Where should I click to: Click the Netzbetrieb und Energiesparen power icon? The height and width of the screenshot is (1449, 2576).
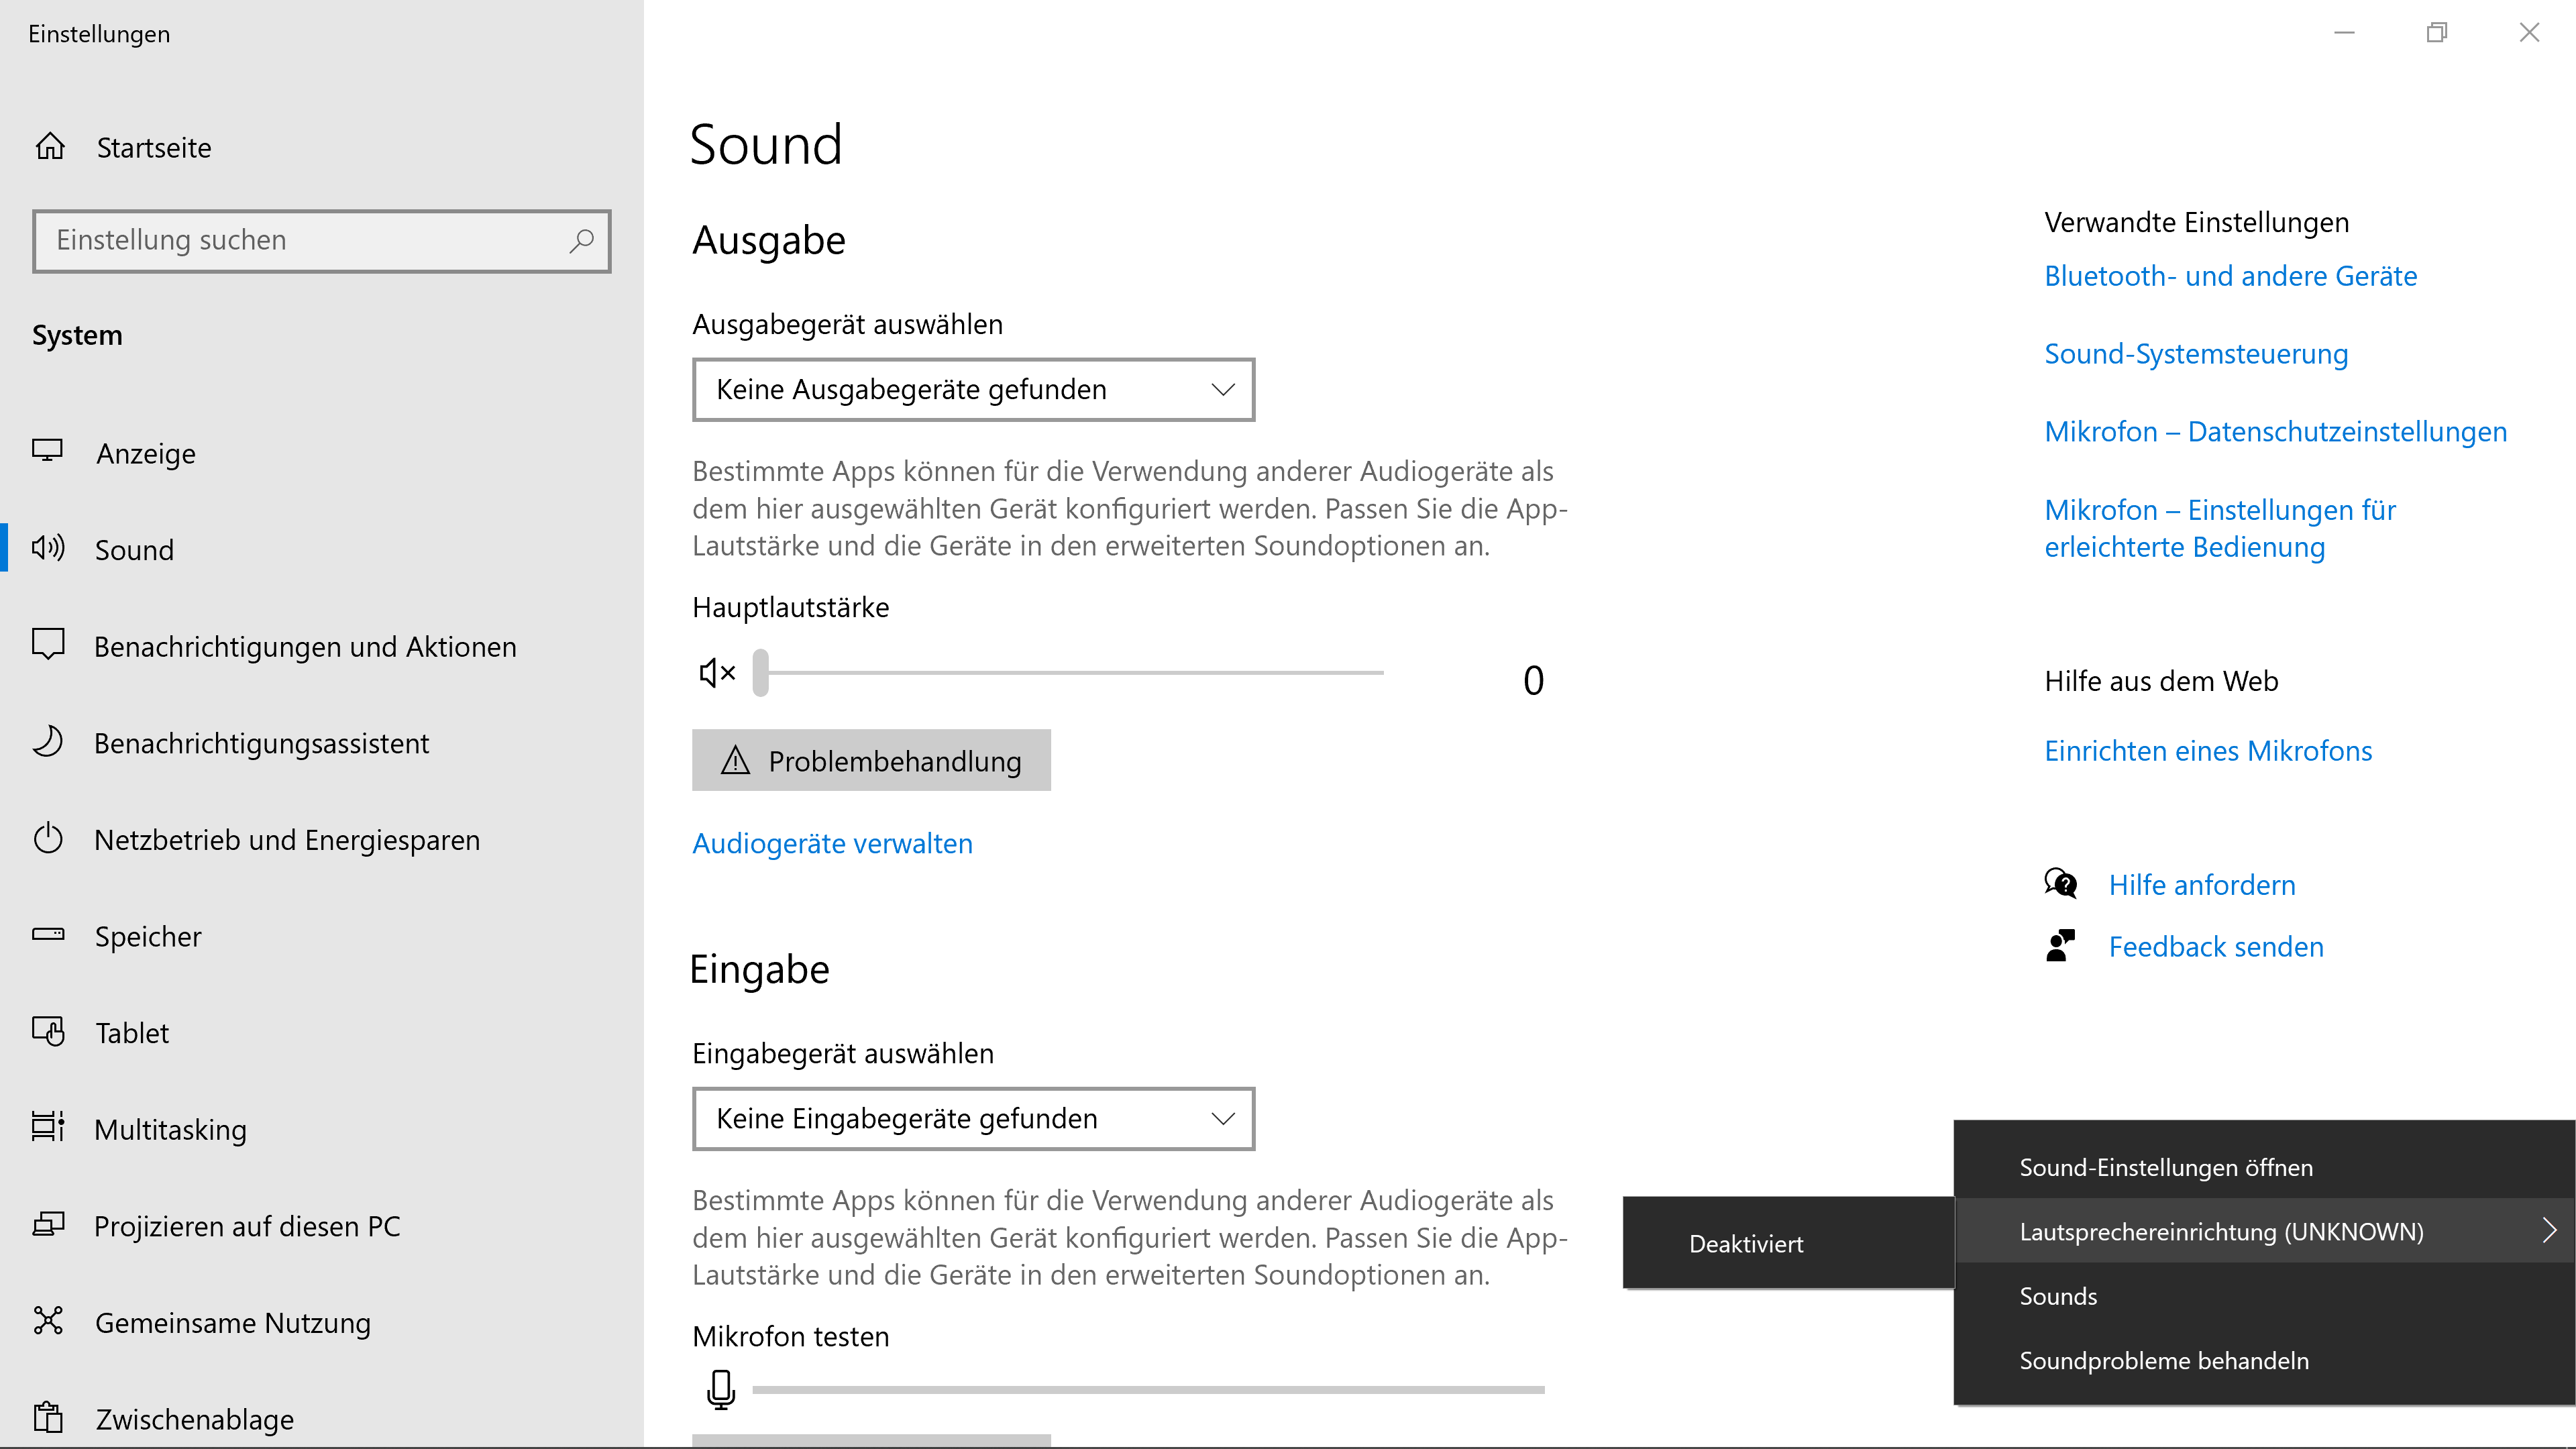48,838
